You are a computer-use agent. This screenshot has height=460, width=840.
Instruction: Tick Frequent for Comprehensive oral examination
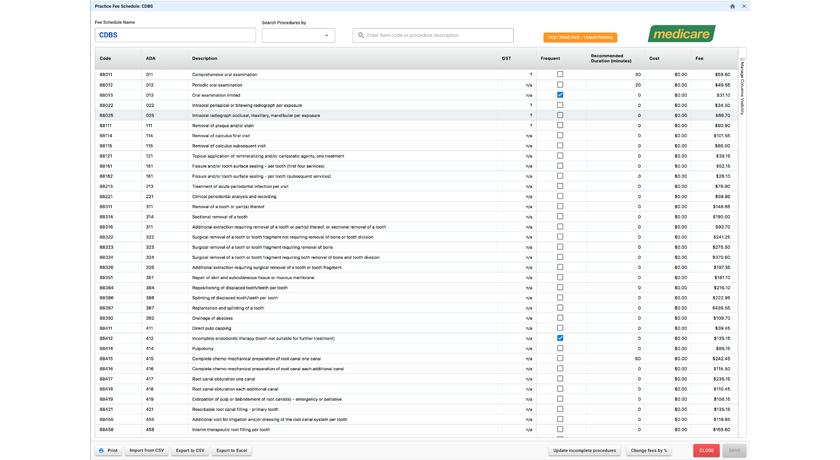click(560, 74)
